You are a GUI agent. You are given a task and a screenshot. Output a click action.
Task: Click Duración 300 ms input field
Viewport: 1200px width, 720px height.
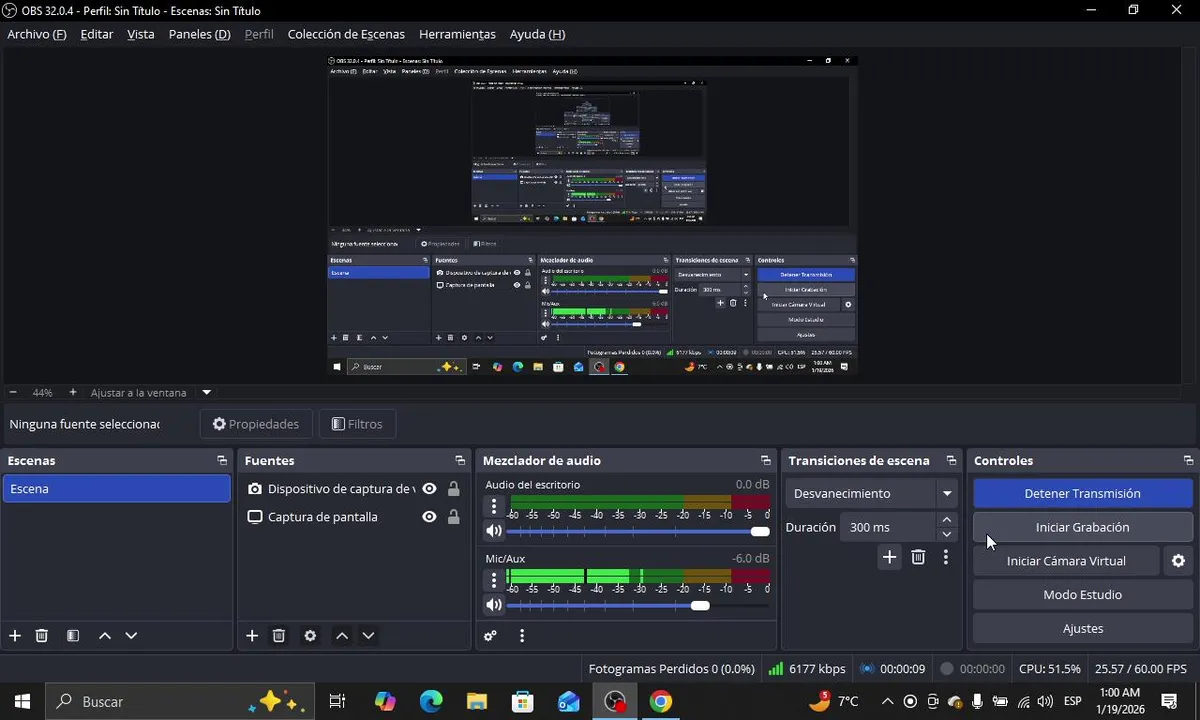tap(888, 527)
